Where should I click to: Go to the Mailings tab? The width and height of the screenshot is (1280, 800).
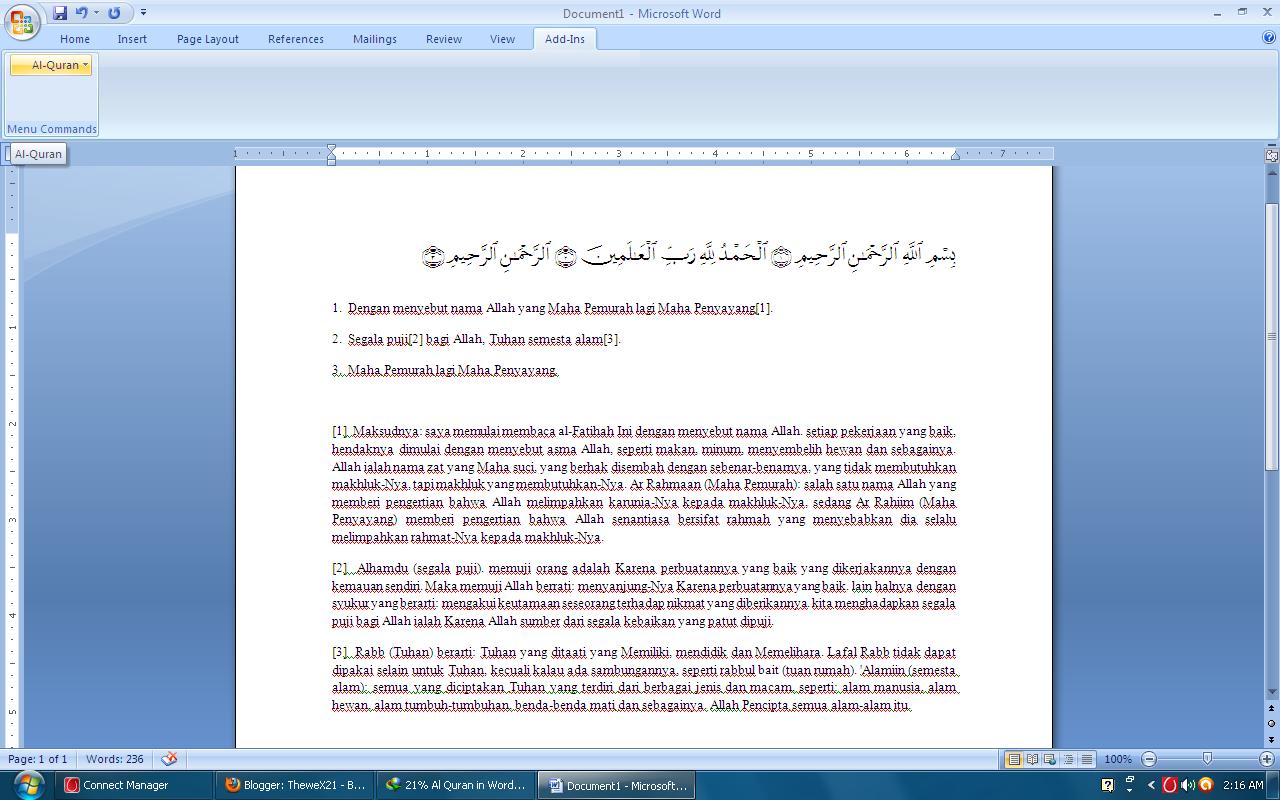click(x=375, y=39)
